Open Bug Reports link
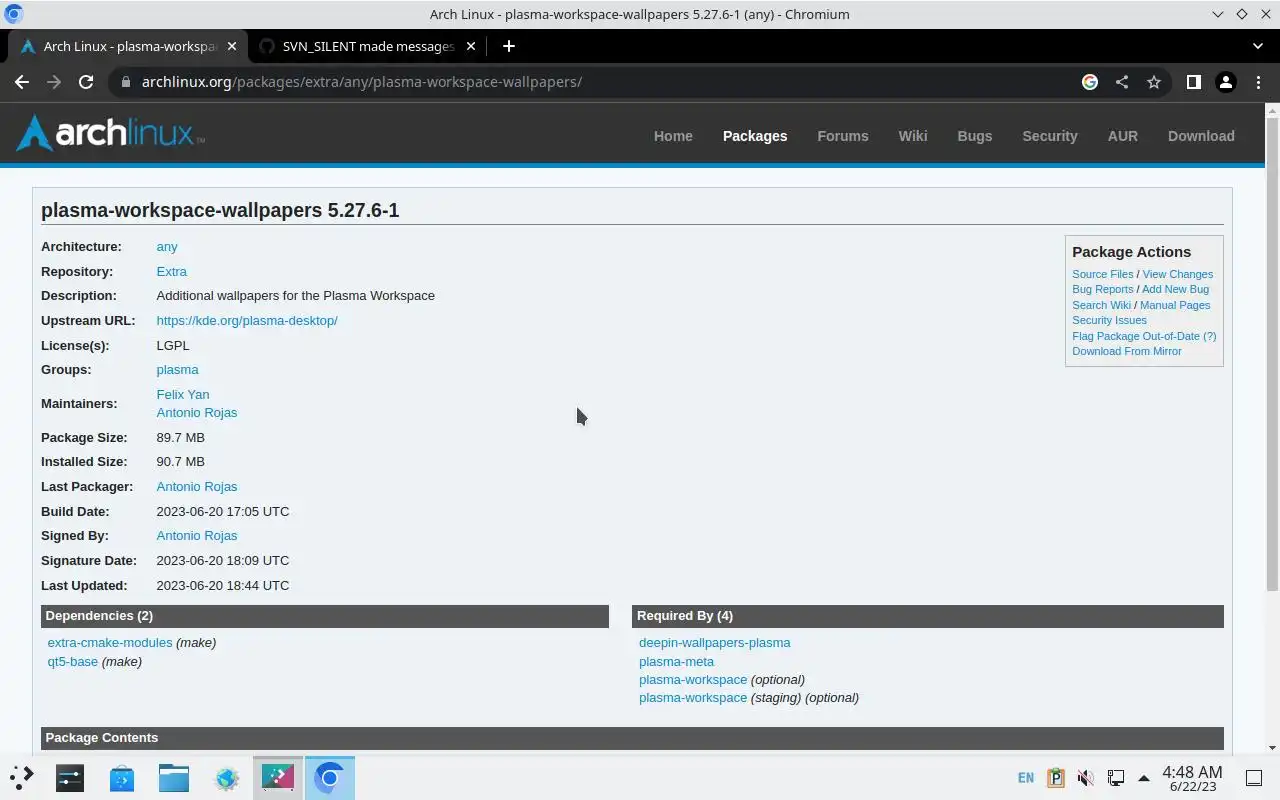 1103,289
